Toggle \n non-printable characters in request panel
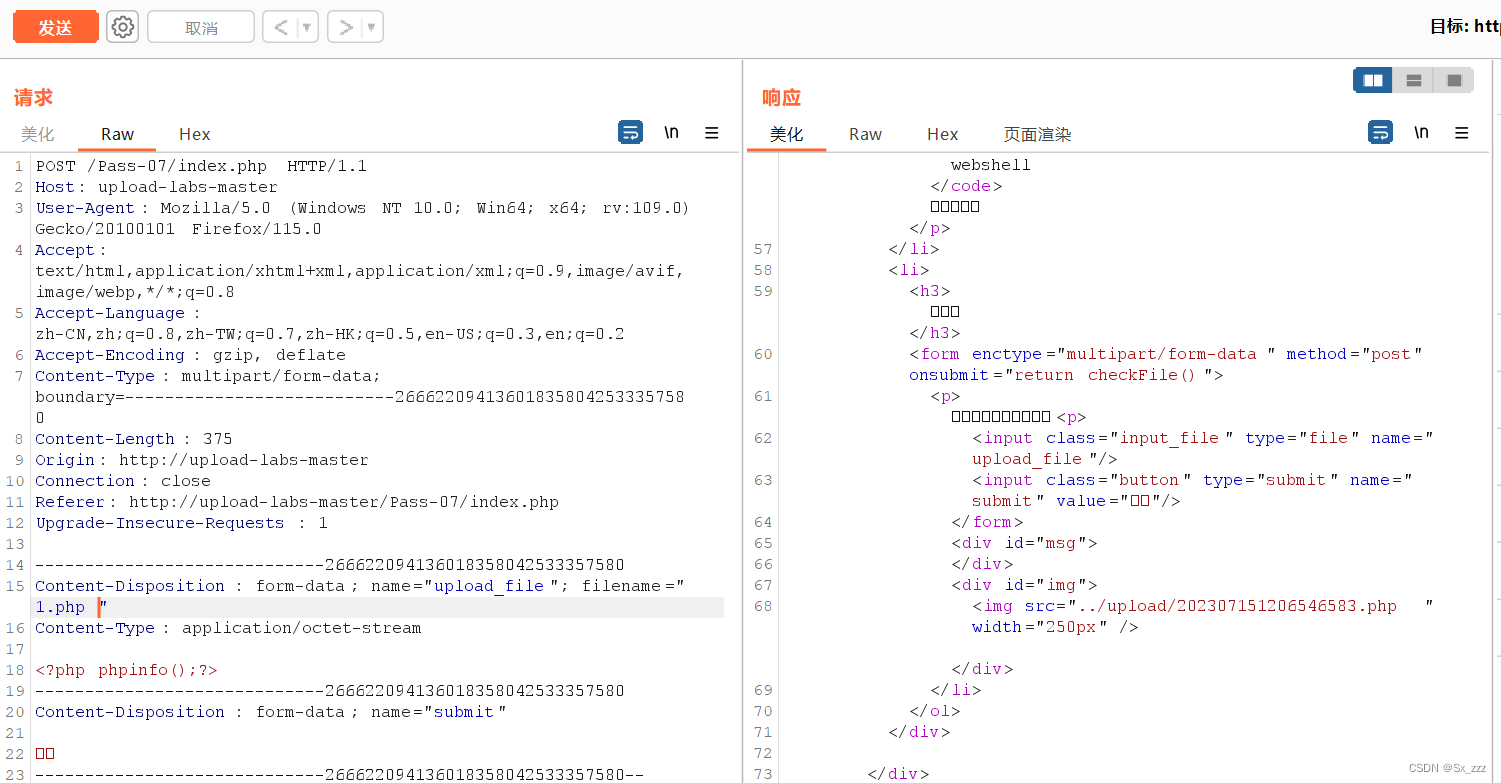 (672, 132)
